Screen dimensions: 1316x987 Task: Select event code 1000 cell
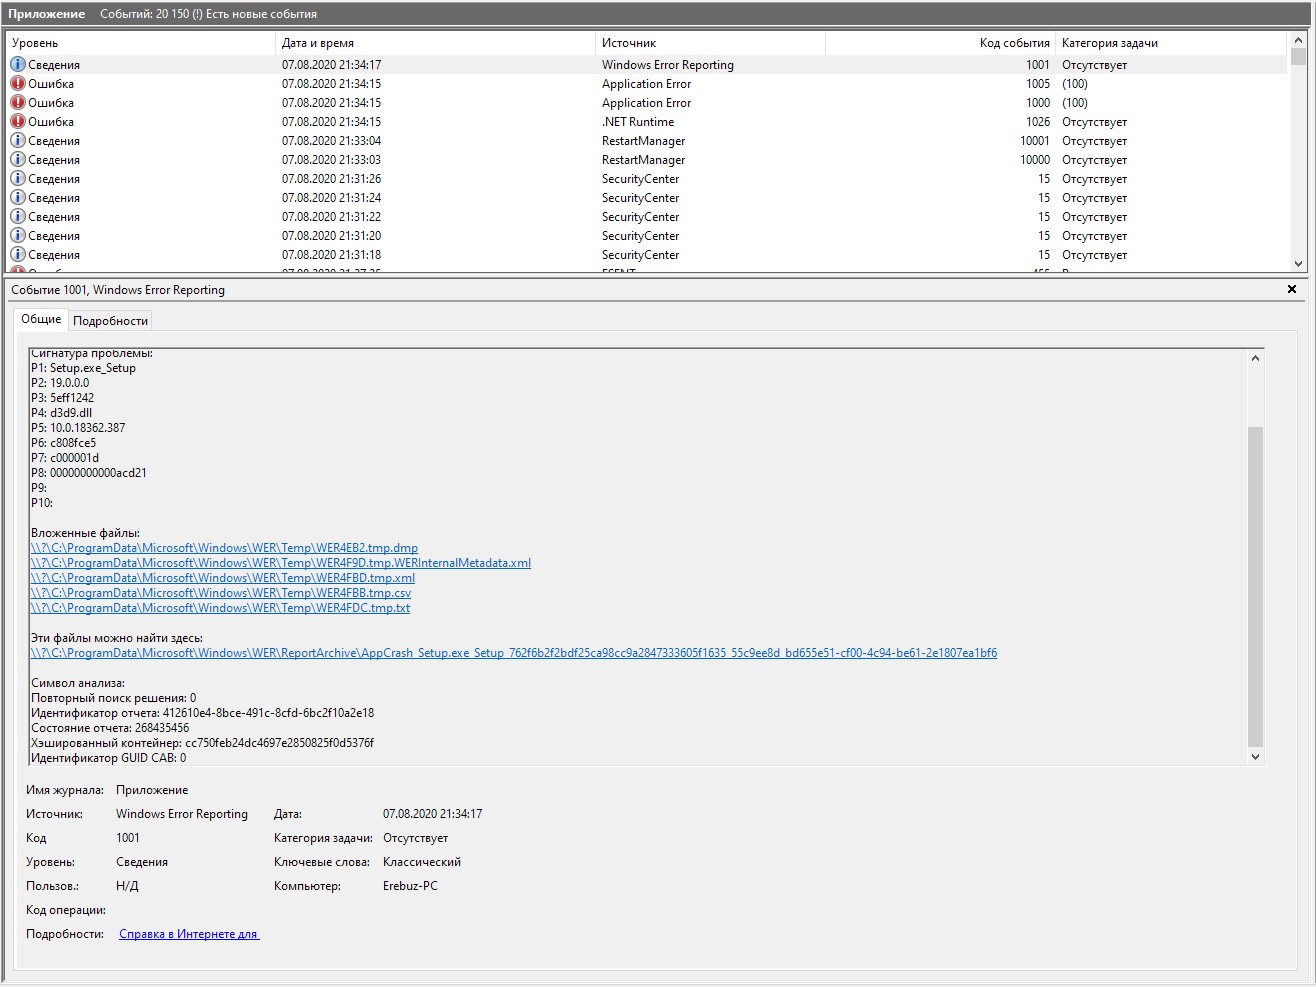point(1038,103)
